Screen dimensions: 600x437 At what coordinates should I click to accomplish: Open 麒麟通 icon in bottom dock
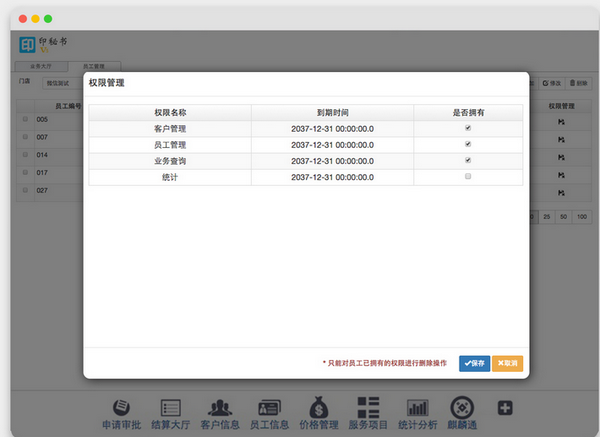(x=462, y=408)
